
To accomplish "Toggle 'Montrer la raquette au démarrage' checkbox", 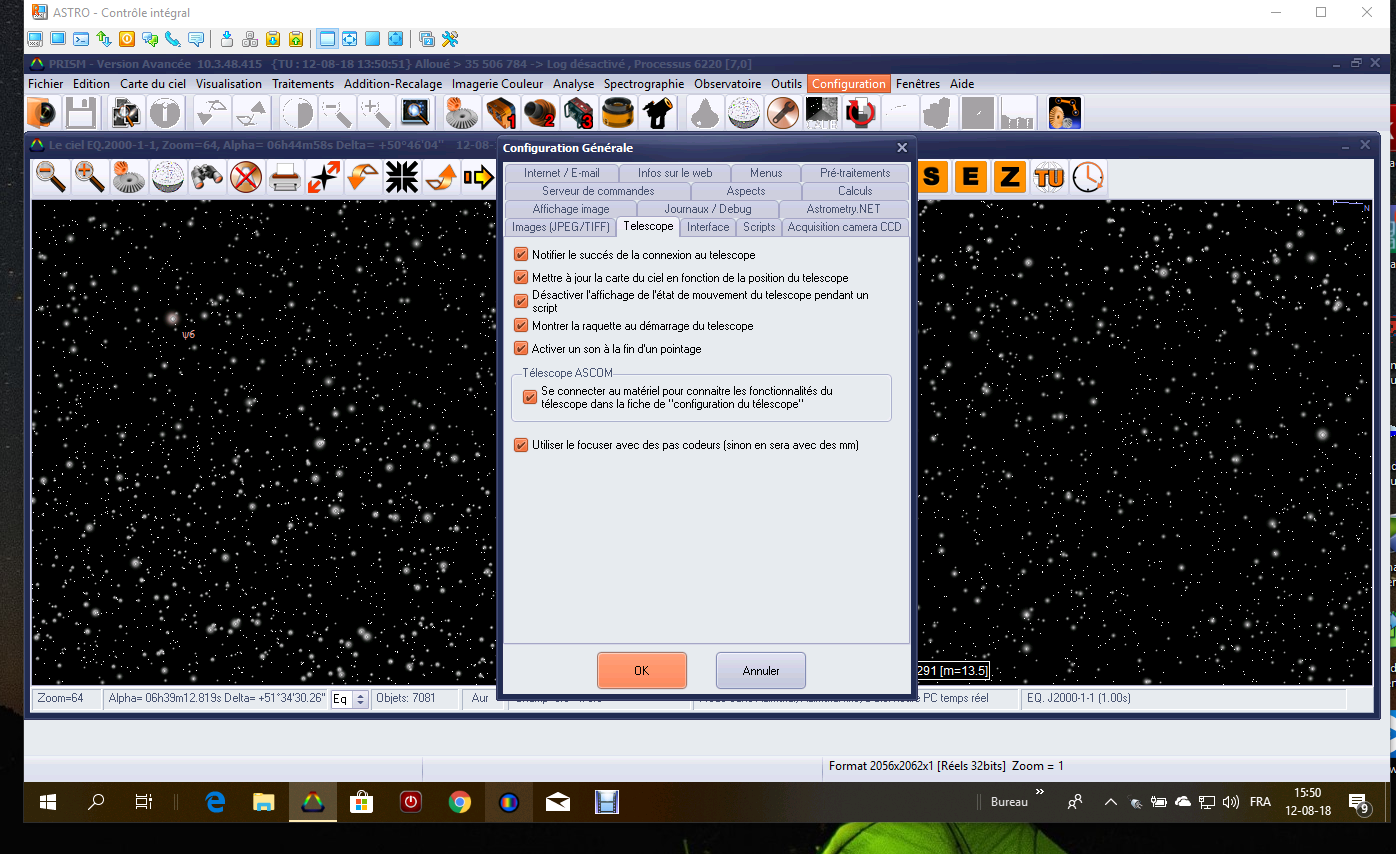I will point(521,326).
